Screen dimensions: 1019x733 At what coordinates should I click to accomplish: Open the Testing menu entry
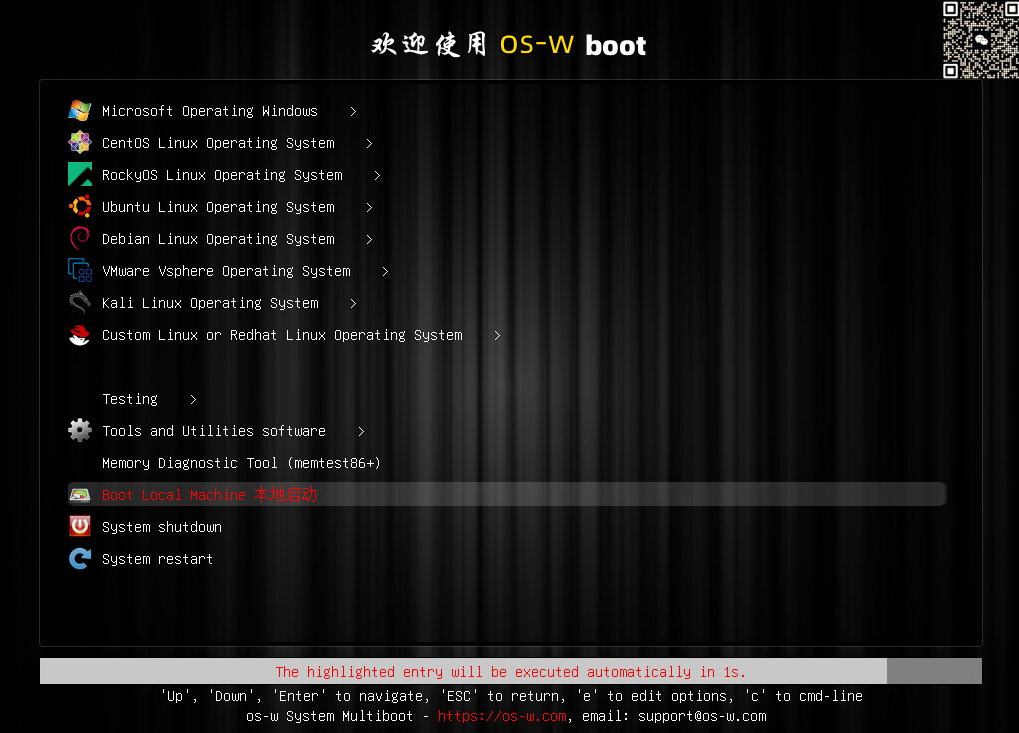(130, 399)
